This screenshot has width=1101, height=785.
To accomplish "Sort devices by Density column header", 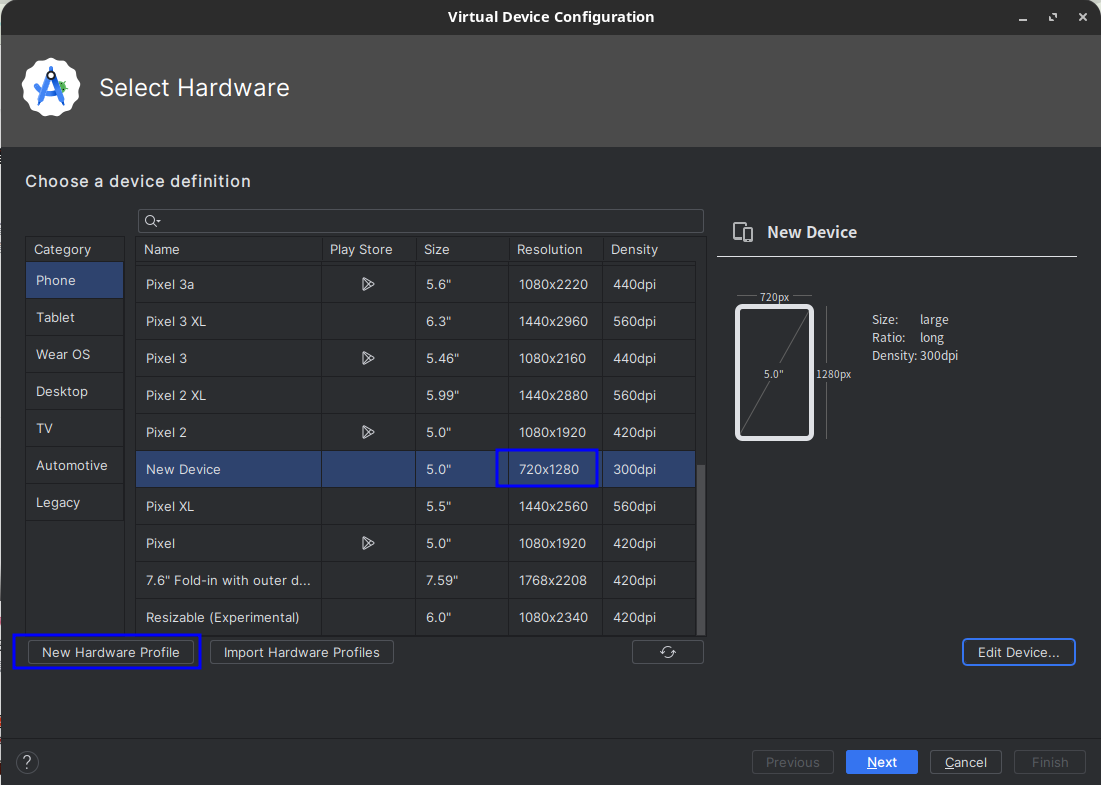I will (x=635, y=249).
